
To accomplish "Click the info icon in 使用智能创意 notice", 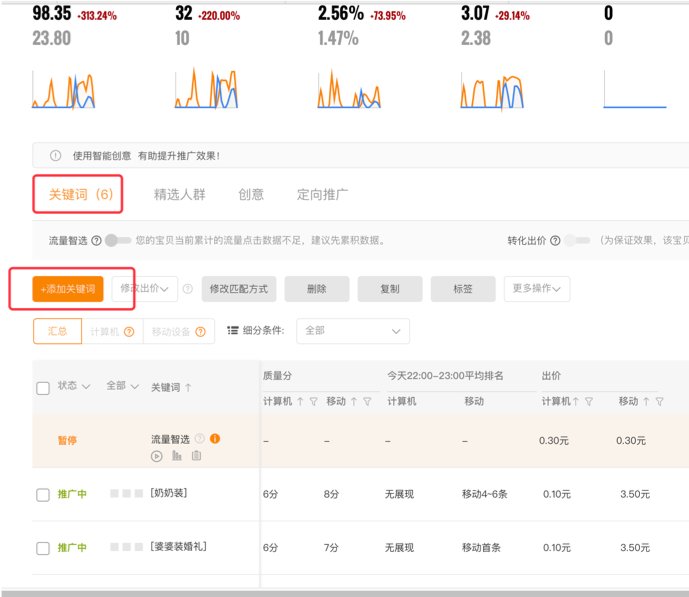I will click(55, 156).
